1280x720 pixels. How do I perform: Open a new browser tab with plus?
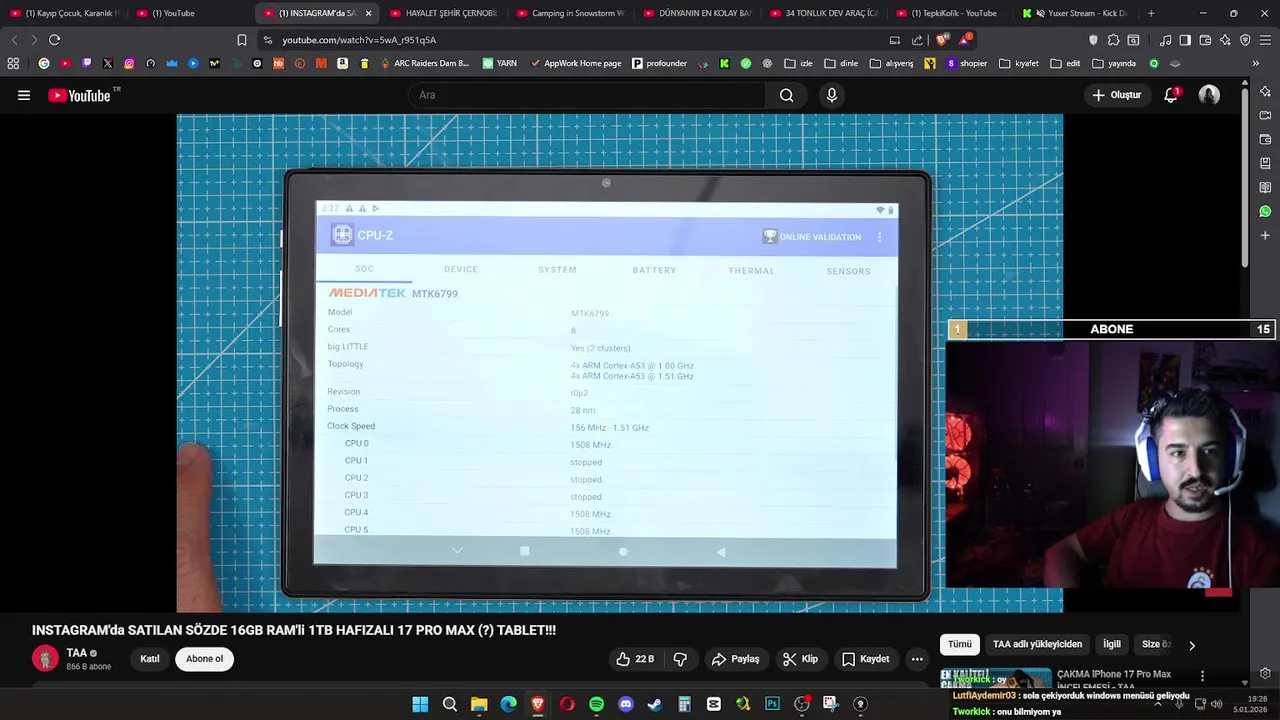(x=1151, y=13)
